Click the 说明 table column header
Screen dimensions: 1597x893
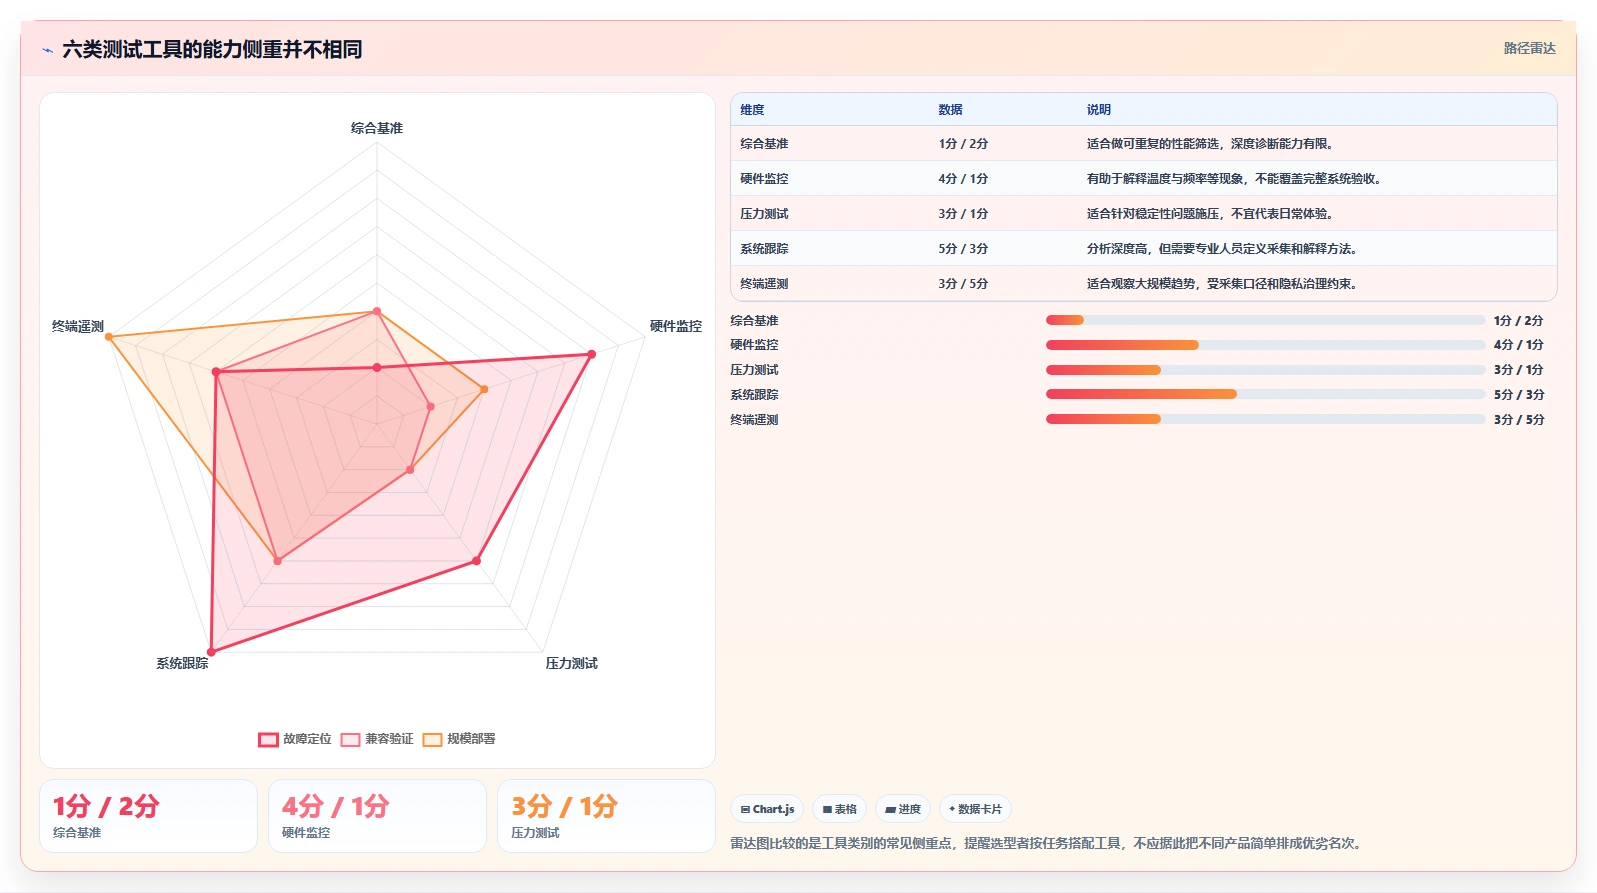pos(1099,110)
